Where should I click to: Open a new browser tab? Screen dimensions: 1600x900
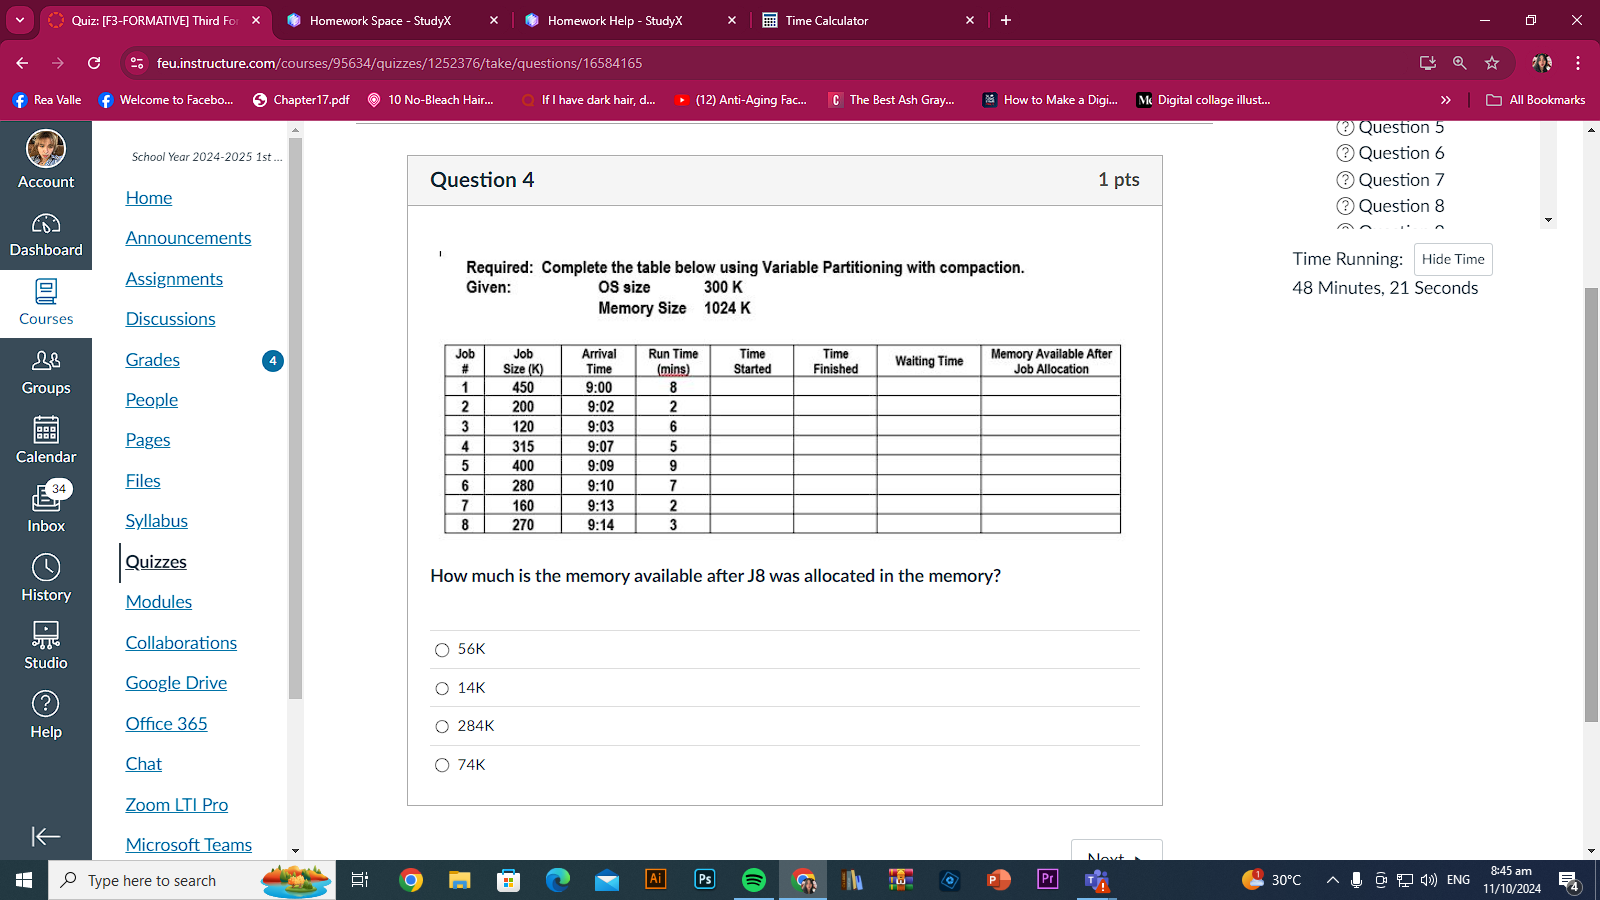tap(1006, 20)
